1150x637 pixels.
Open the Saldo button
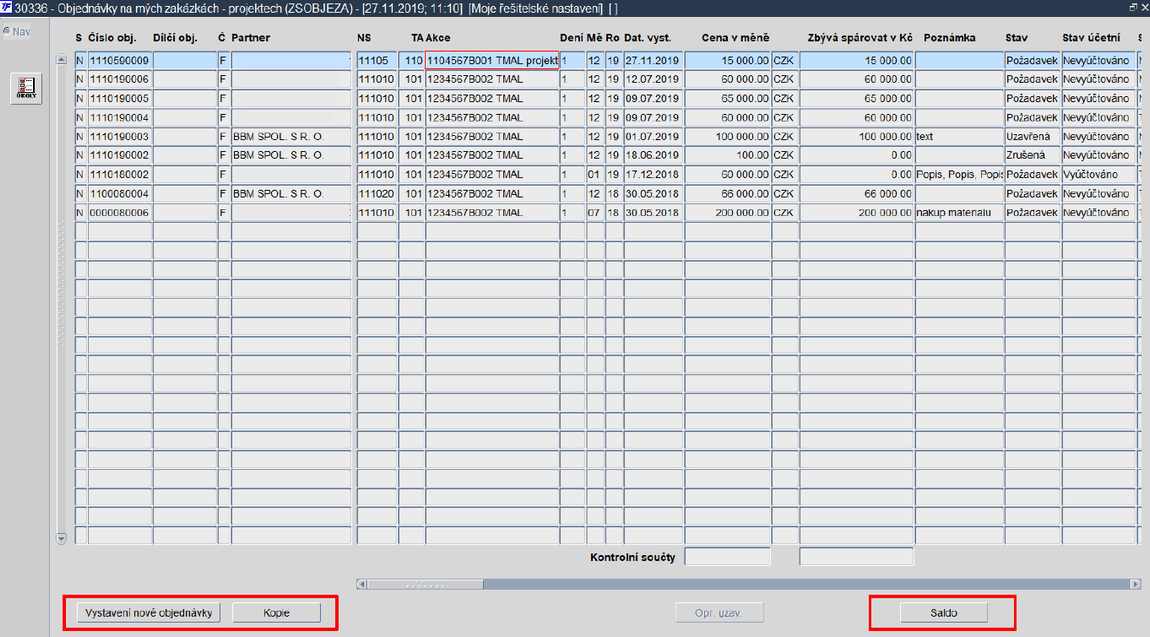(943, 613)
